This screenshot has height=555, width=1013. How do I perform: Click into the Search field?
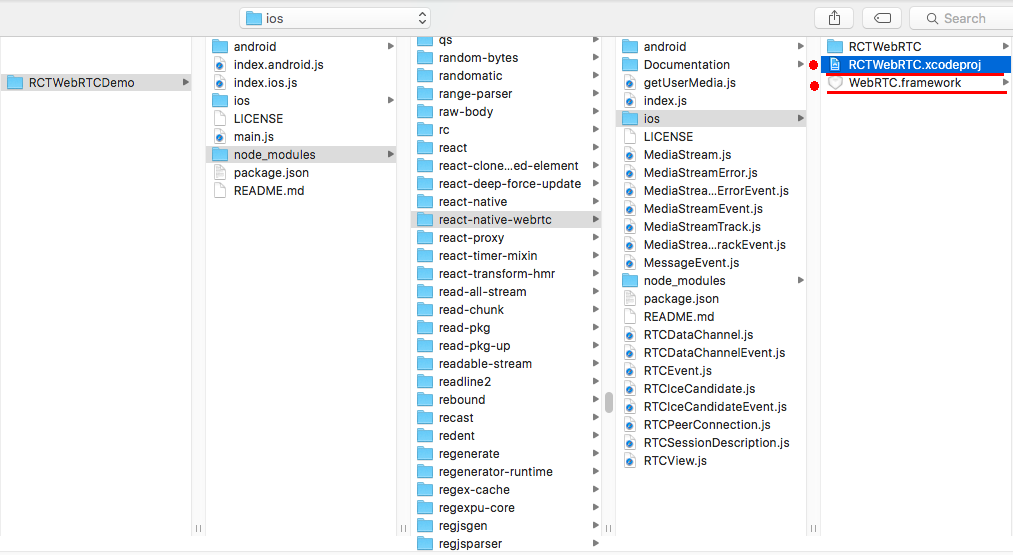961,18
